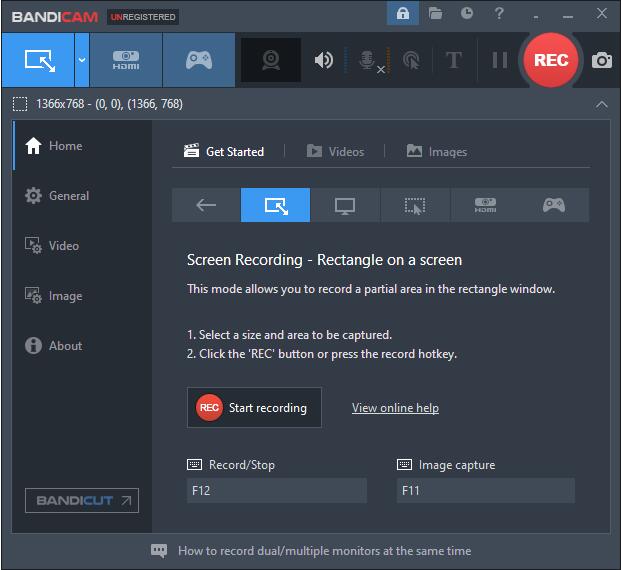Toggle mouse click effects
This screenshot has width=622, height=570.
pyautogui.click(x=411, y=60)
